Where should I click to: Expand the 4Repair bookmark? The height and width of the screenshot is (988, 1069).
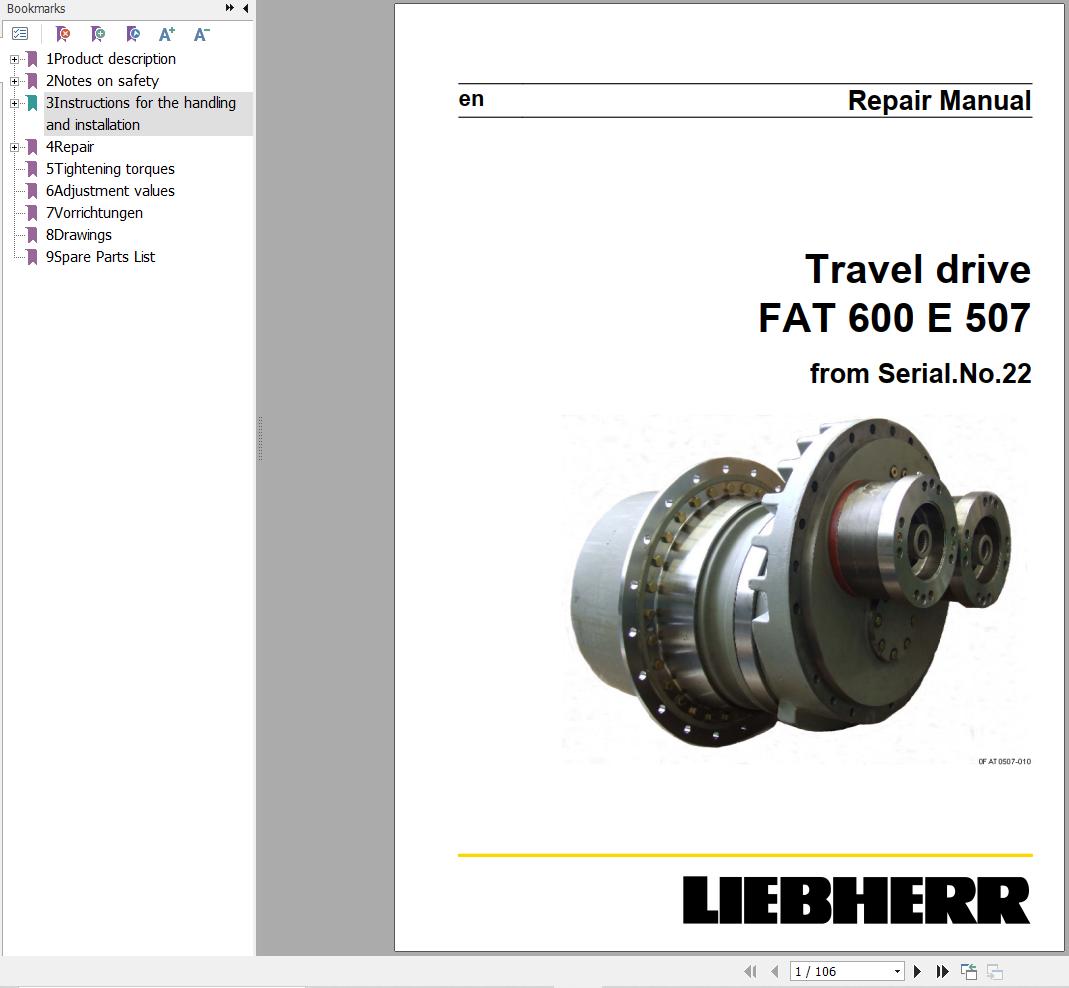coord(14,147)
